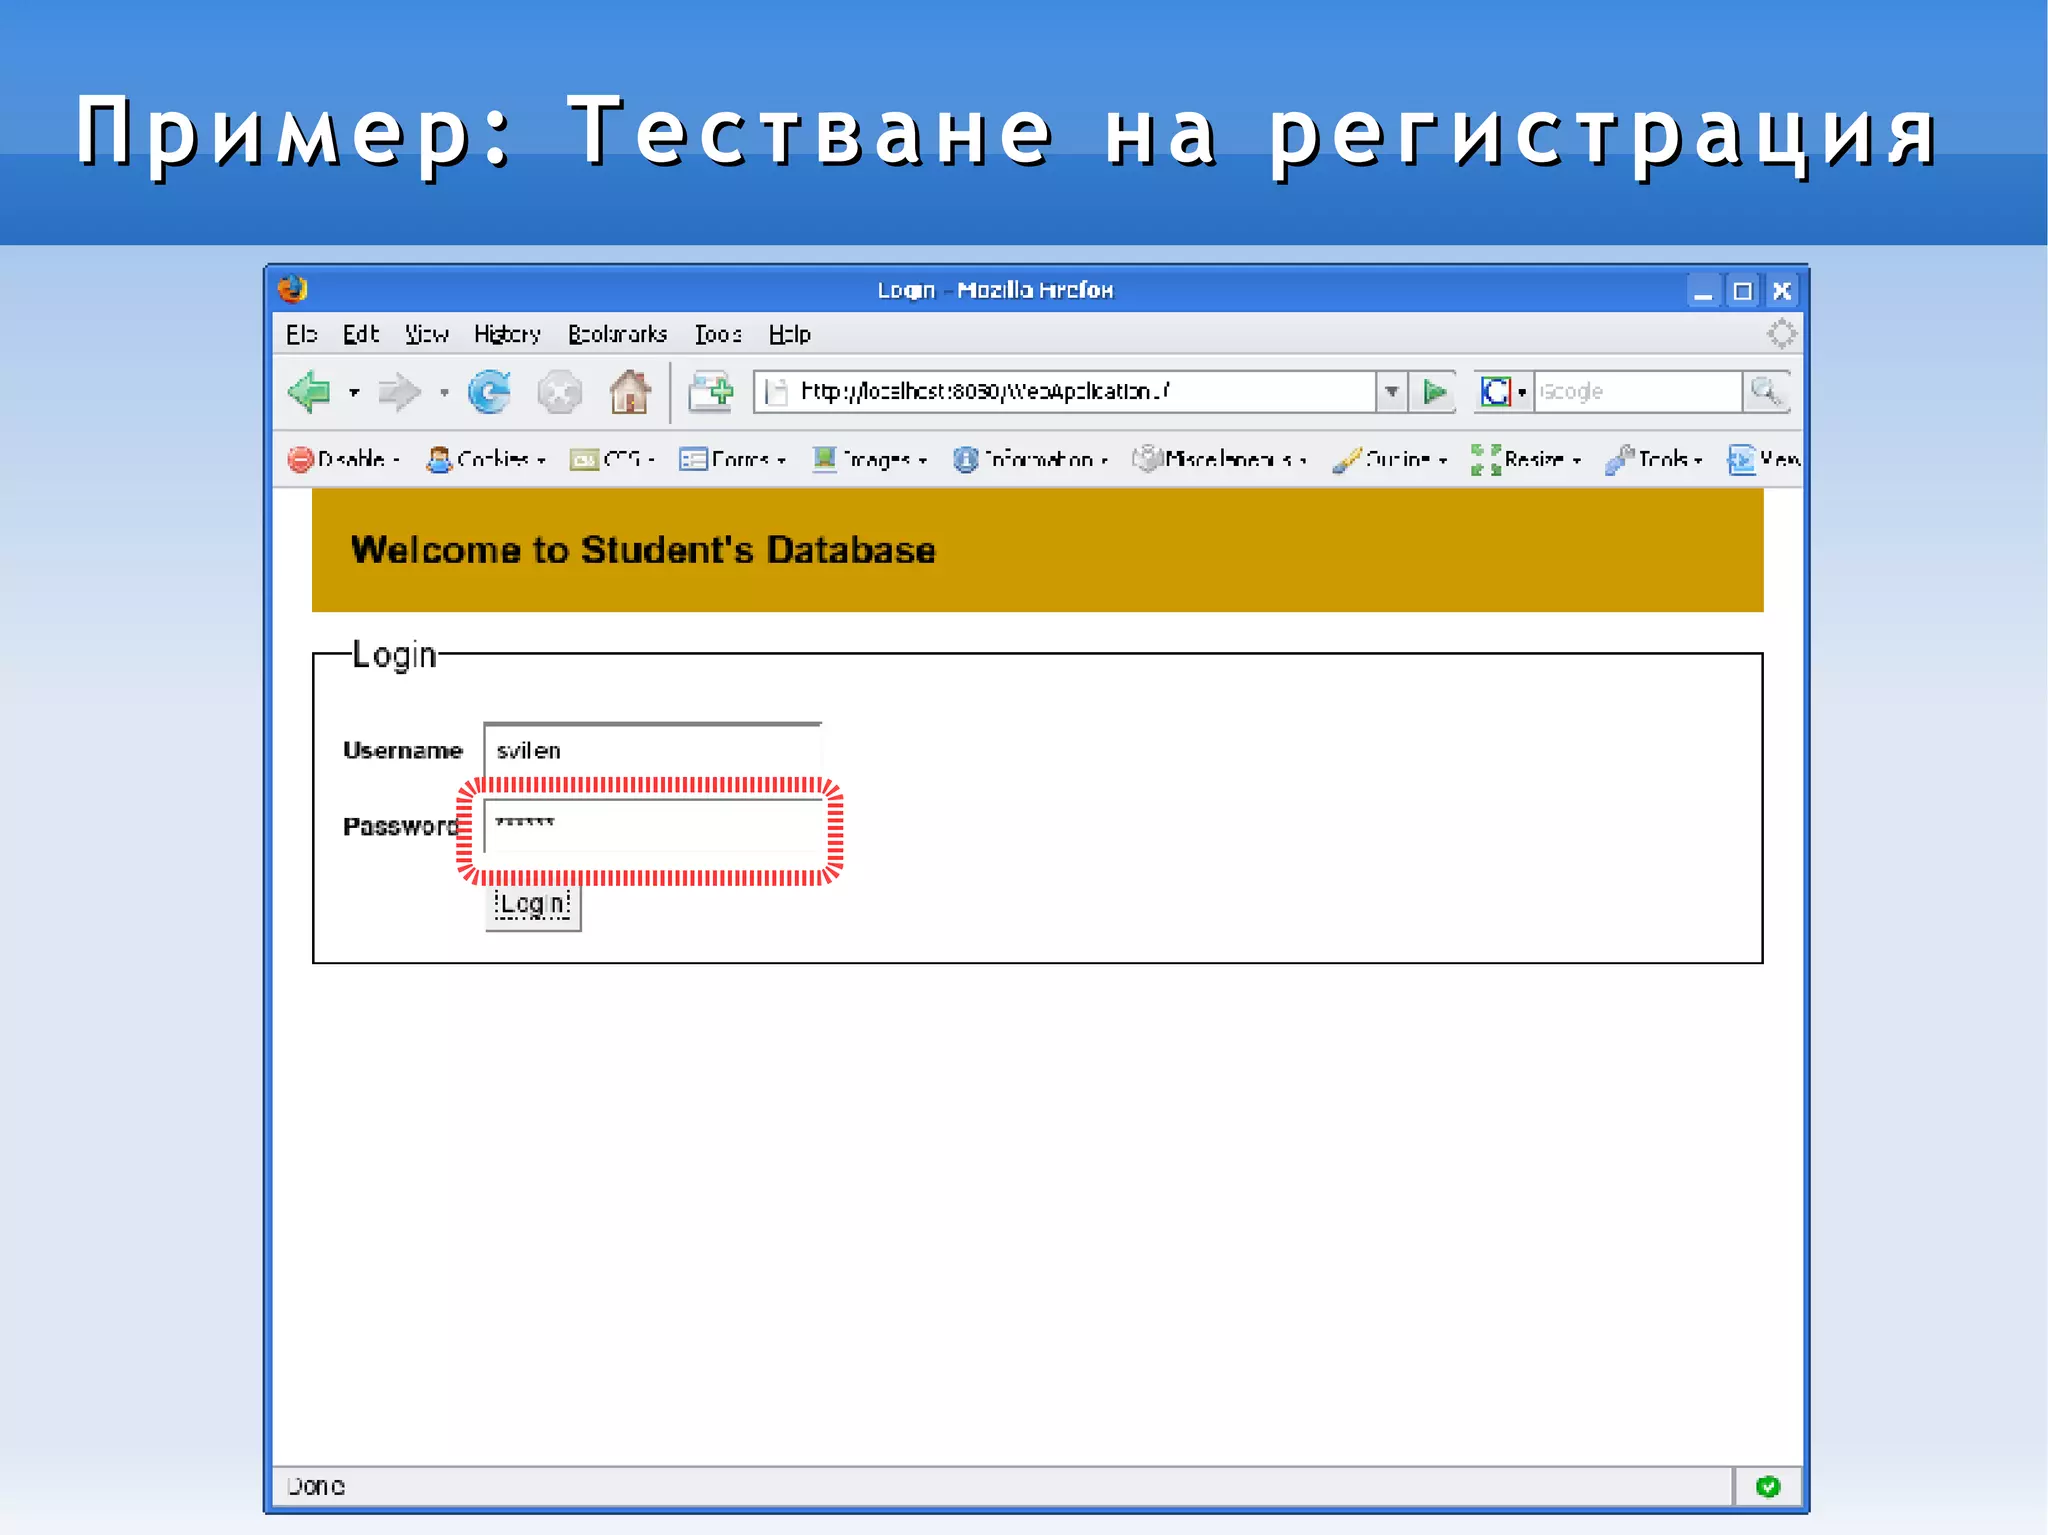This screenshot has width=2048, height=1535.
Task: Click the localhost URL address bar
Action: [1066, 391]
